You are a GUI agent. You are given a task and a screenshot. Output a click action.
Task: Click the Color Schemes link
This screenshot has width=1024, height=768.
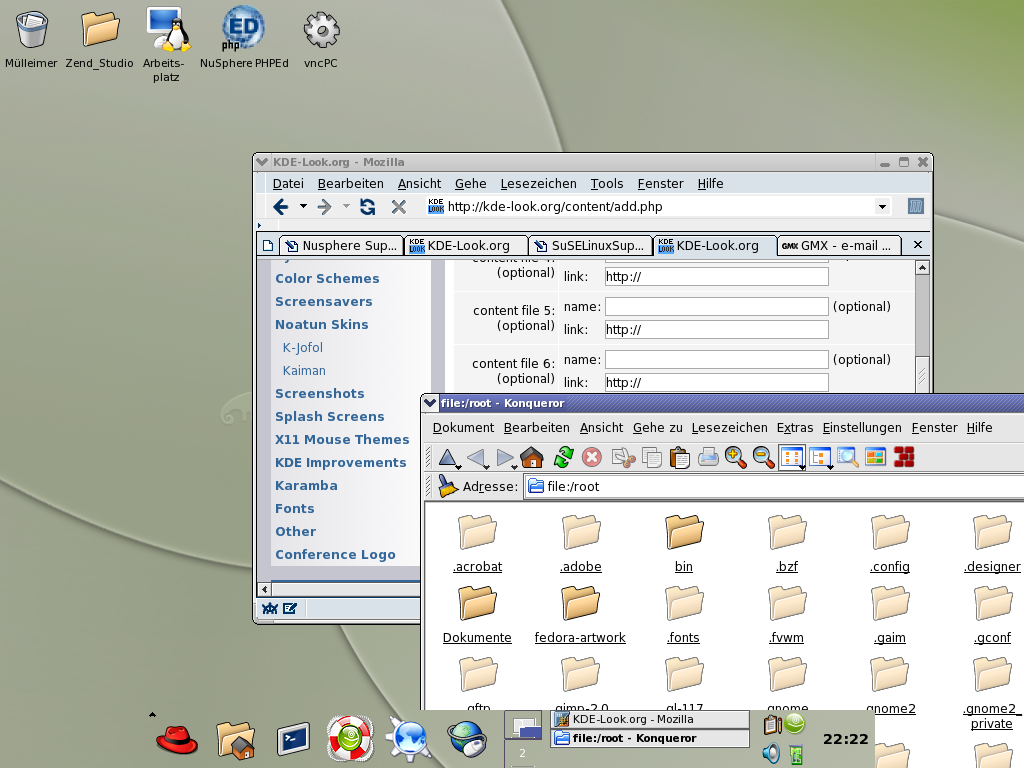pos(327,278)
